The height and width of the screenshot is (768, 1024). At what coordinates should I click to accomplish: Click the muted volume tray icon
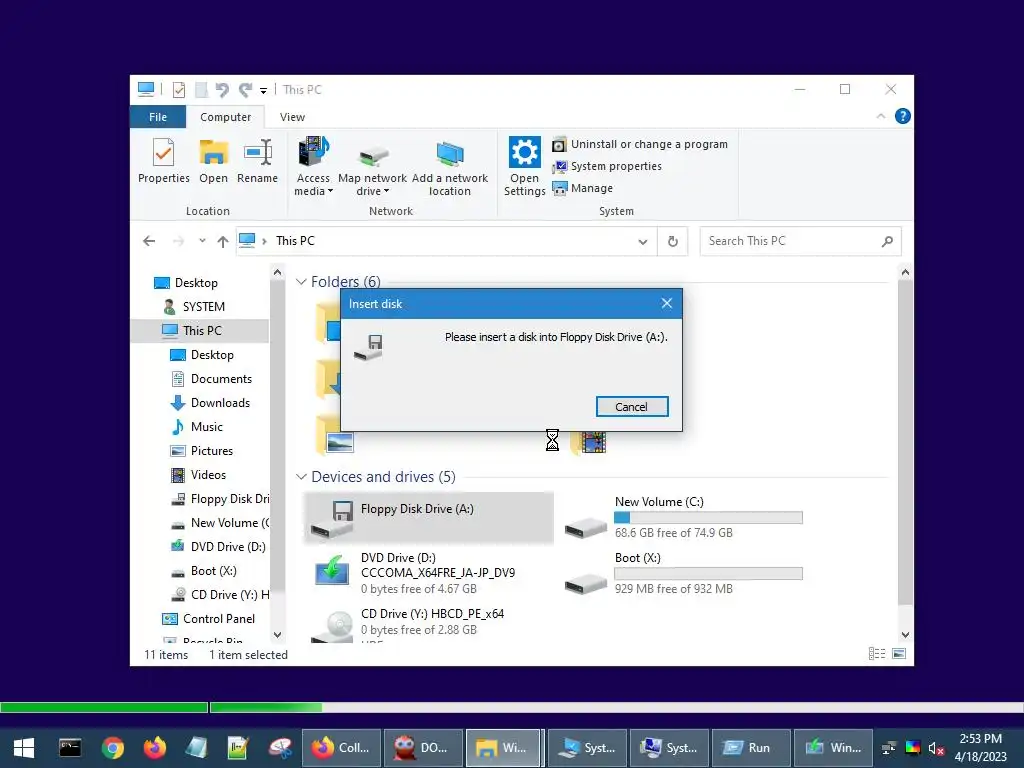(936, 748)
